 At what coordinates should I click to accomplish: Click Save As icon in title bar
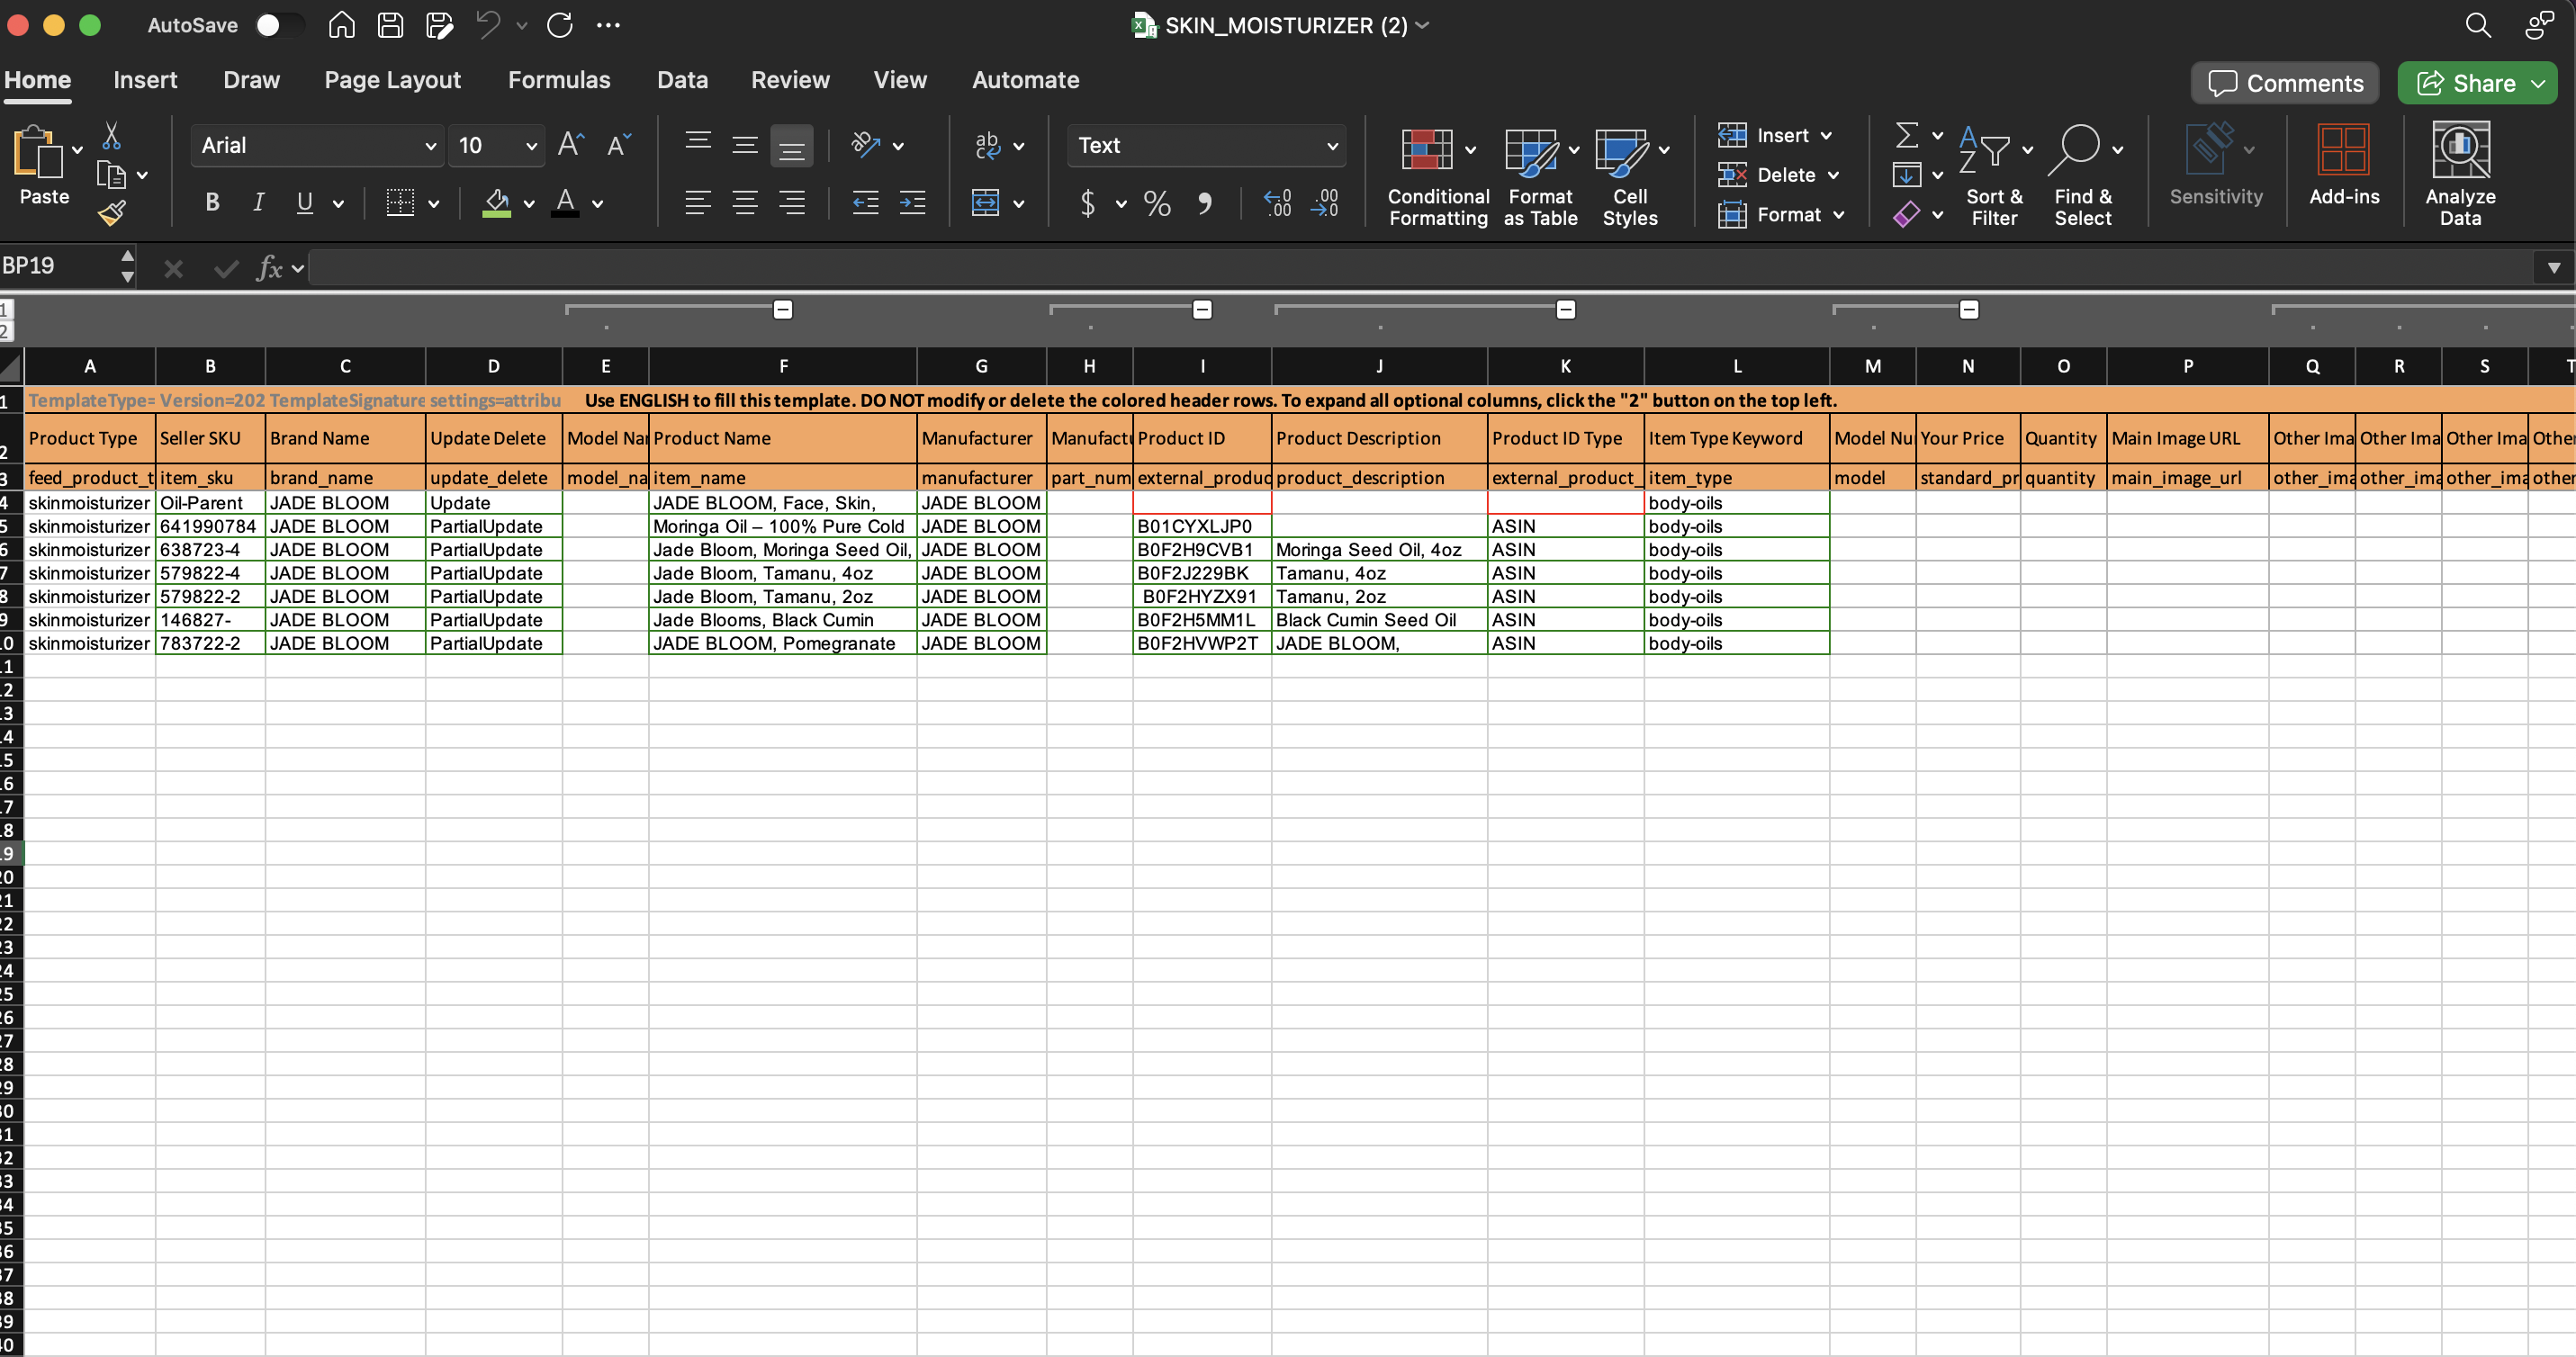click(x=438, y=25)
